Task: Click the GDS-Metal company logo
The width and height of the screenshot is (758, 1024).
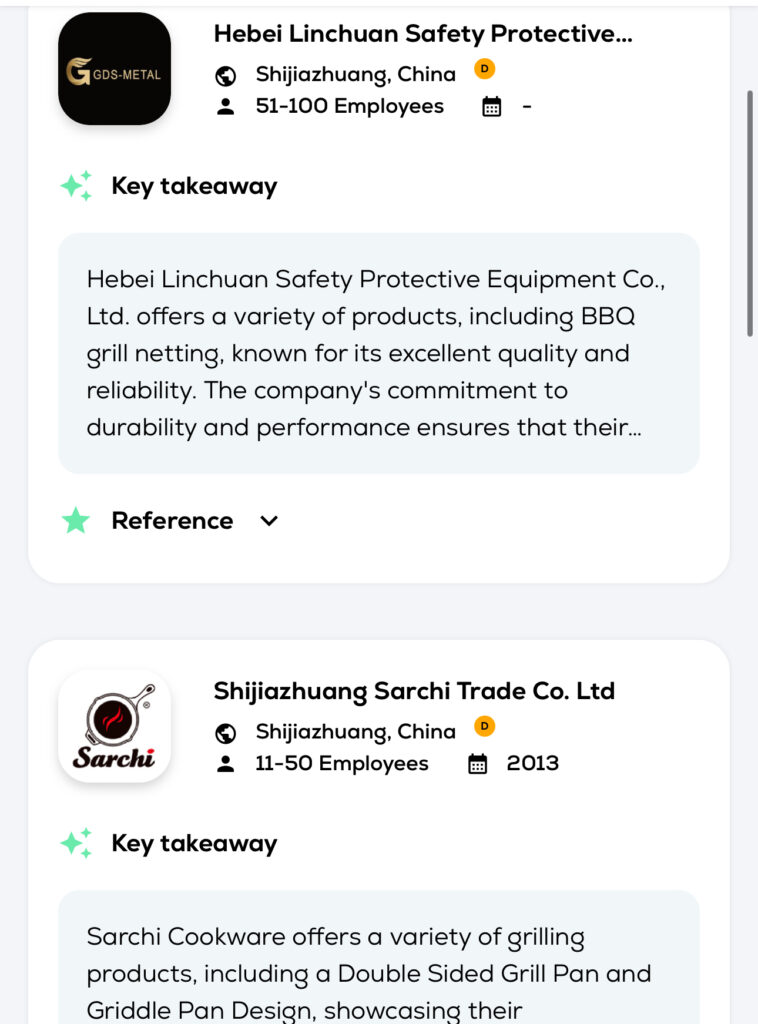Action: (114, 69)
